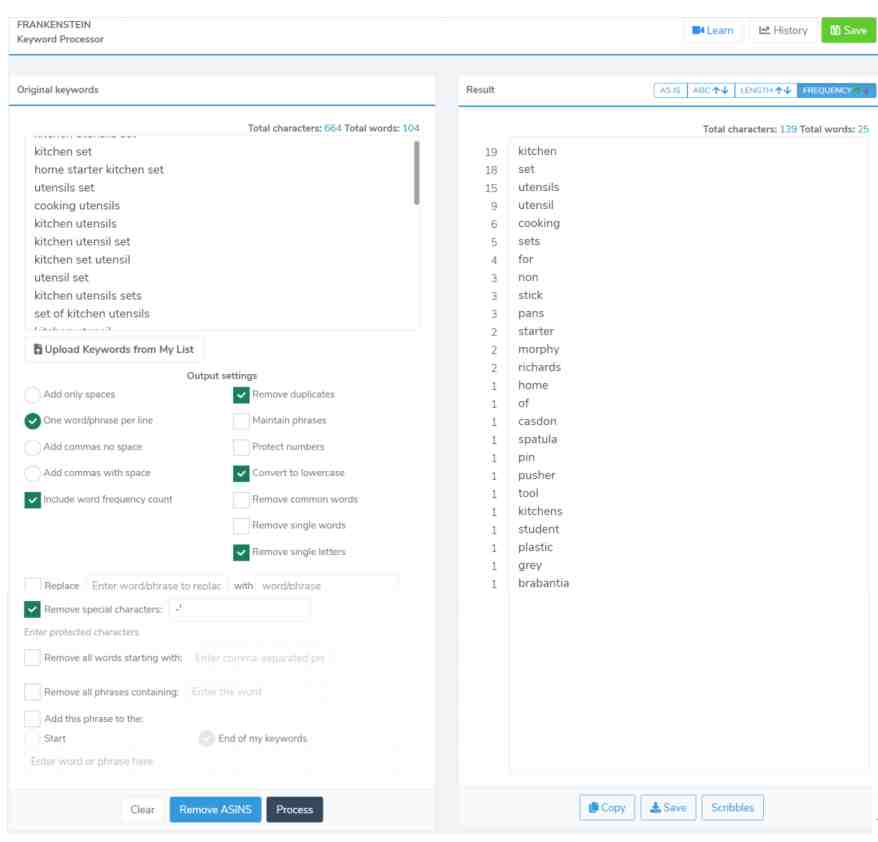
Task: Select Add commas no space option
Action: (x=32, y=447)
